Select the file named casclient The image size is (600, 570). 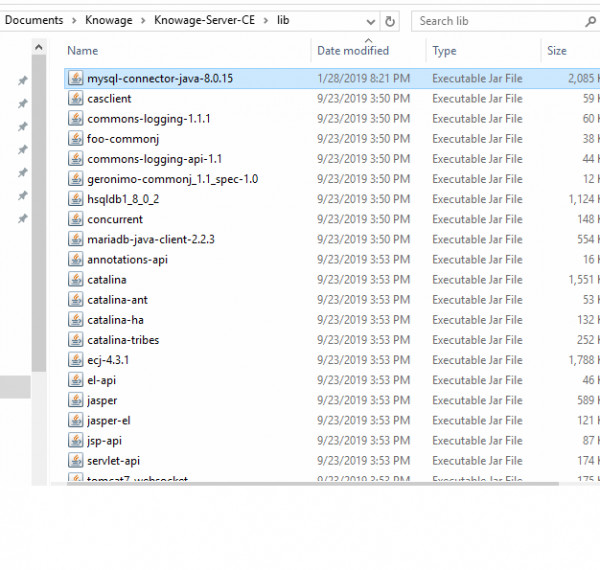[109, 99]
